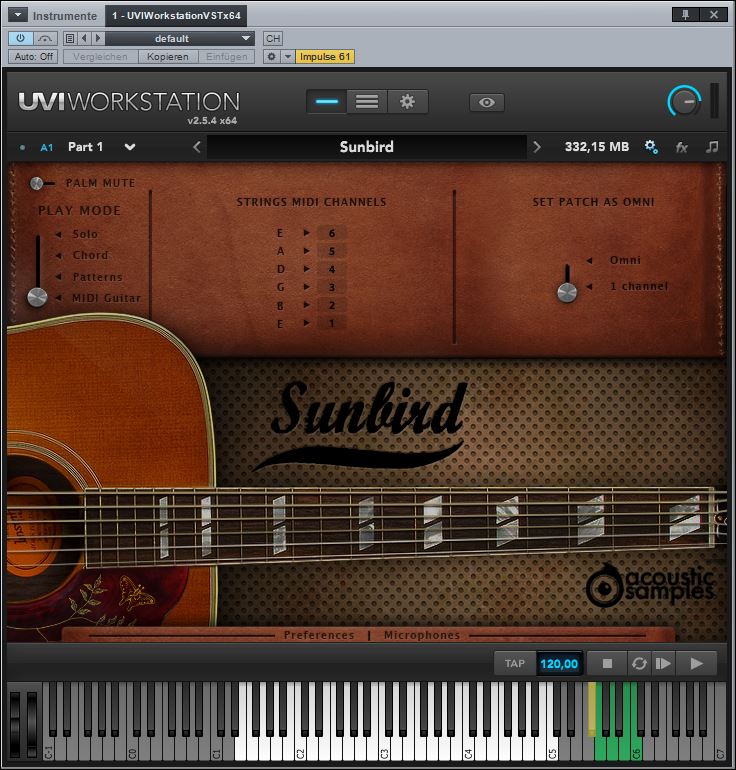Toggle the plugin power bypass button
The image size is (736, 770).
point(21,38)
